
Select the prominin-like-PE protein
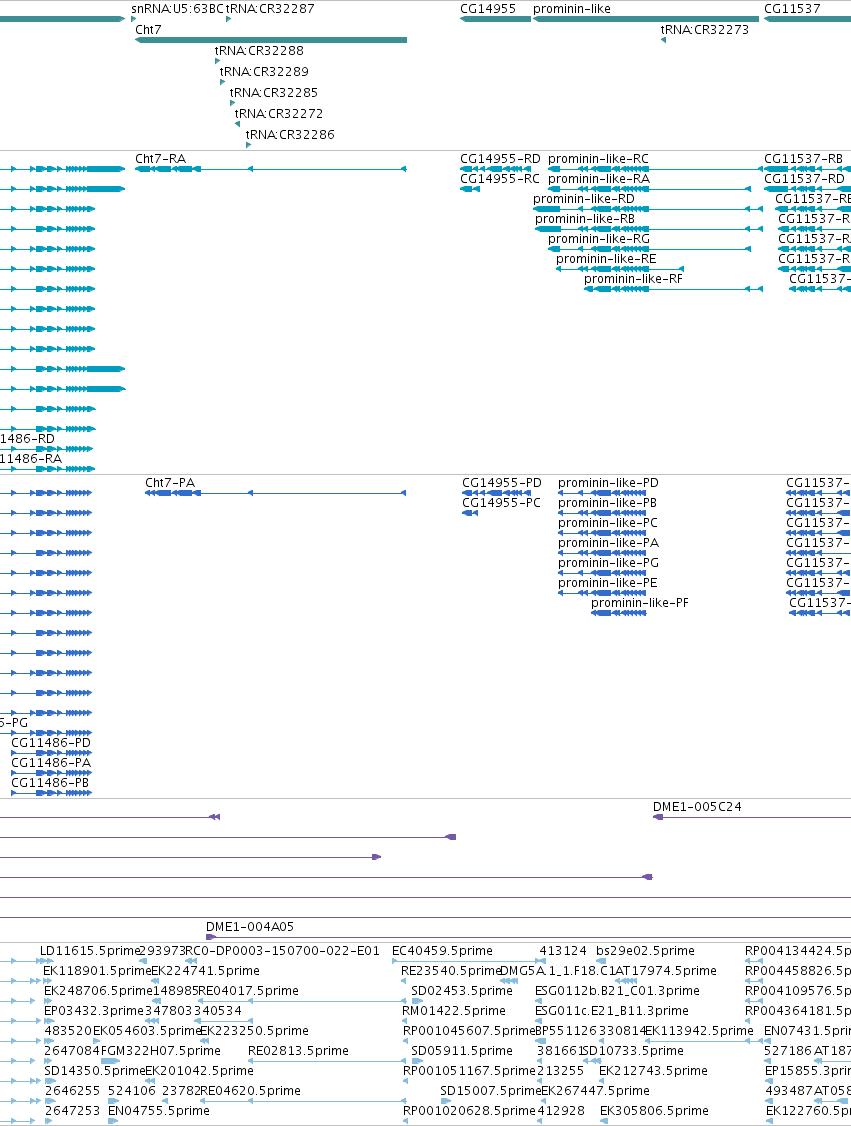[x=608, y=583]
